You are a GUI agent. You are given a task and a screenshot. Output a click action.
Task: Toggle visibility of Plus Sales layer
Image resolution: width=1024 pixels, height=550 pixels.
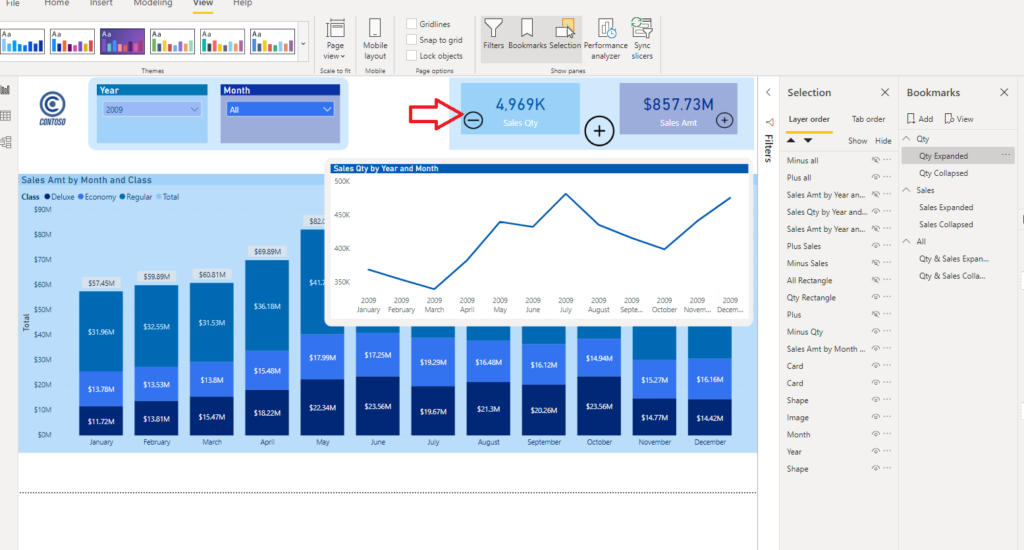tap(875, 246)
